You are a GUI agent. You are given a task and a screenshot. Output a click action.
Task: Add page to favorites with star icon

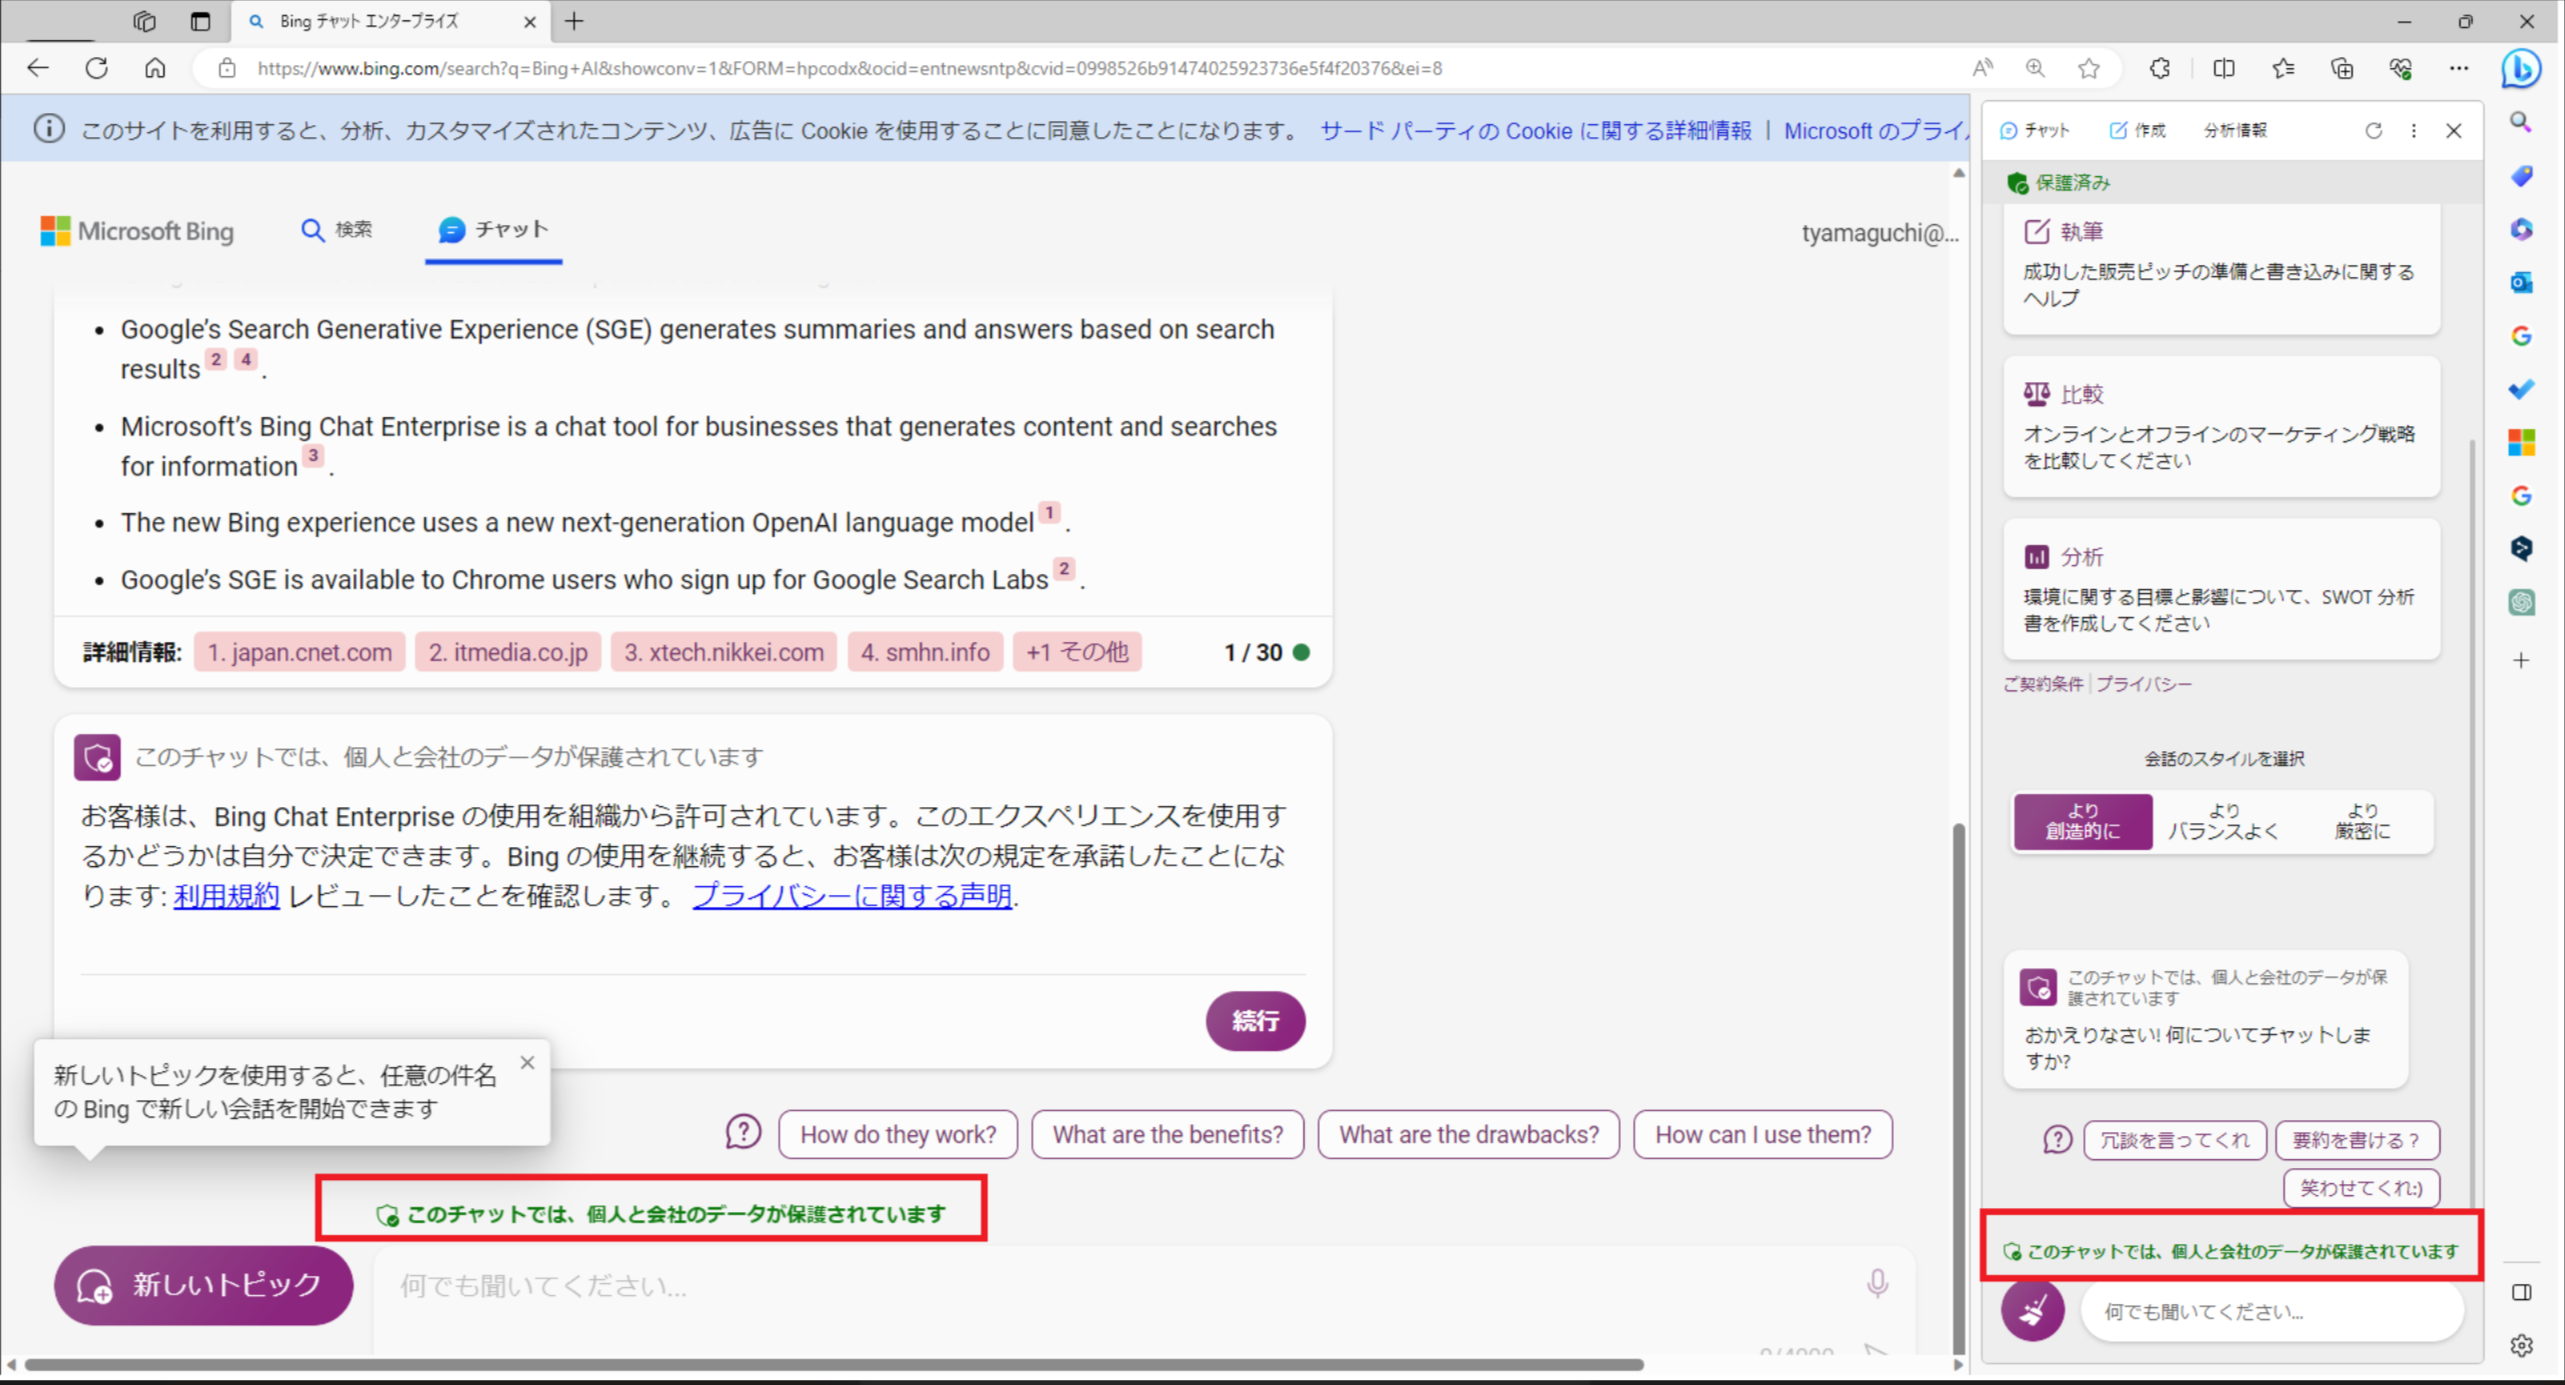pyautogui.click(x=2089, y=68)
